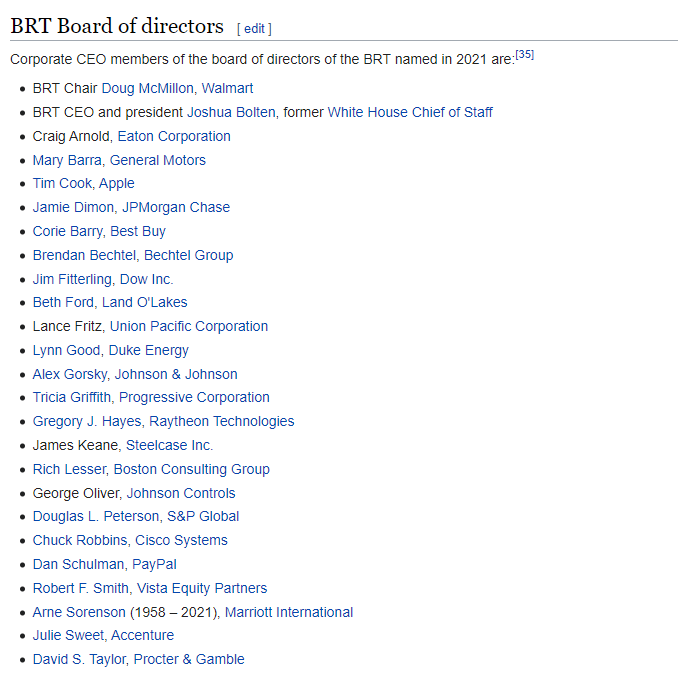The image size is (678, 682).
Task: Click the Lynn Good link
Action: point(67,350)
